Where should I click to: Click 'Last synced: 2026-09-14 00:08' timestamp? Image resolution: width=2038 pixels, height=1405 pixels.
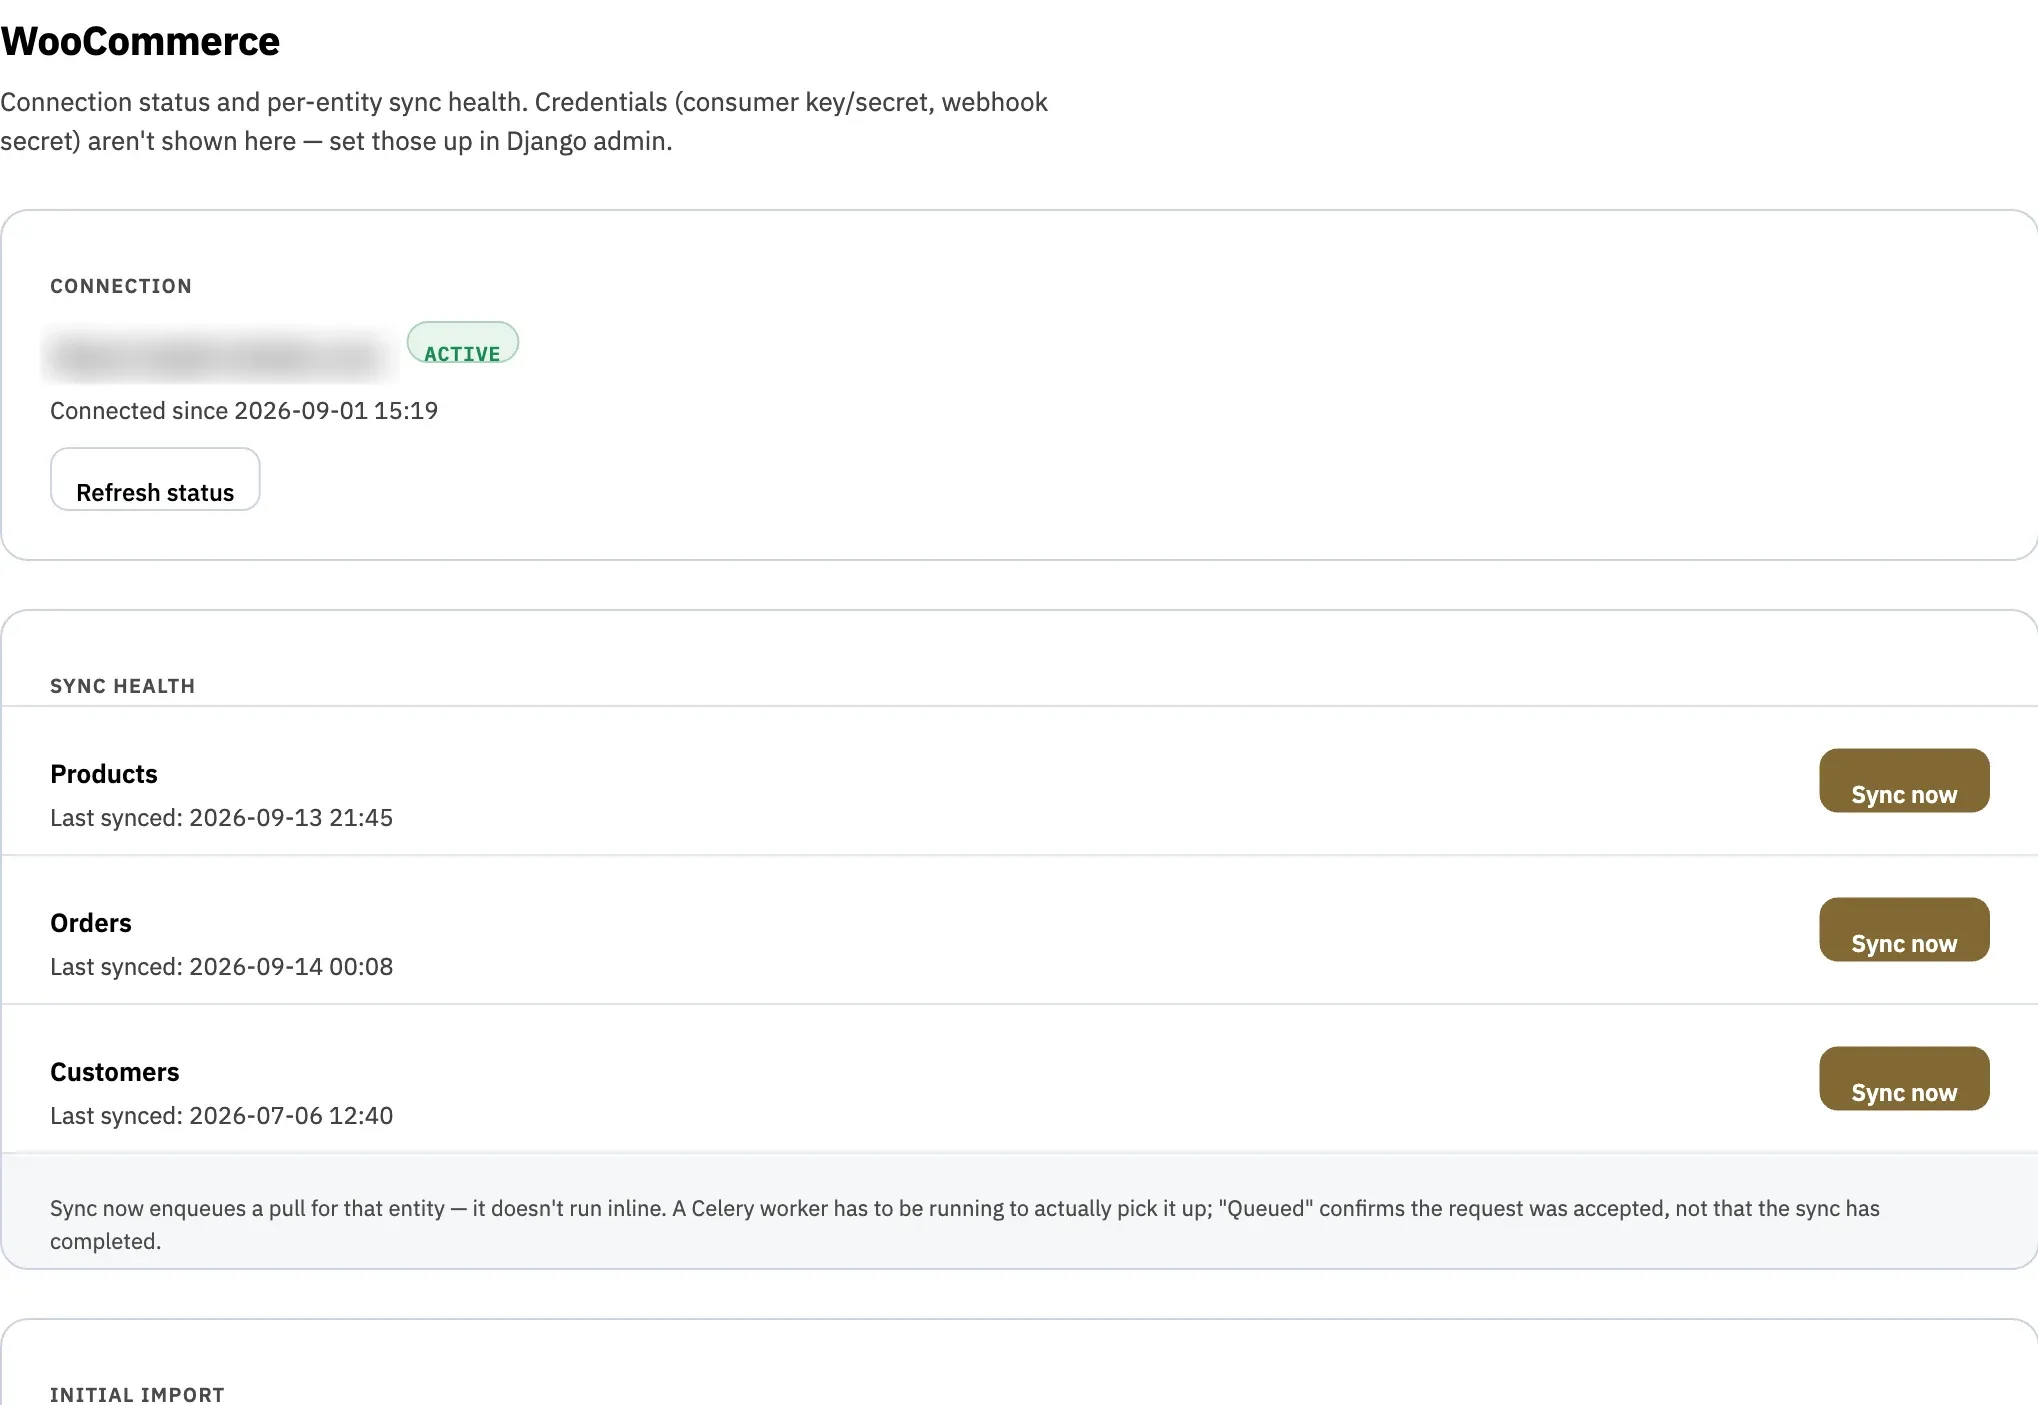[221, 967]
